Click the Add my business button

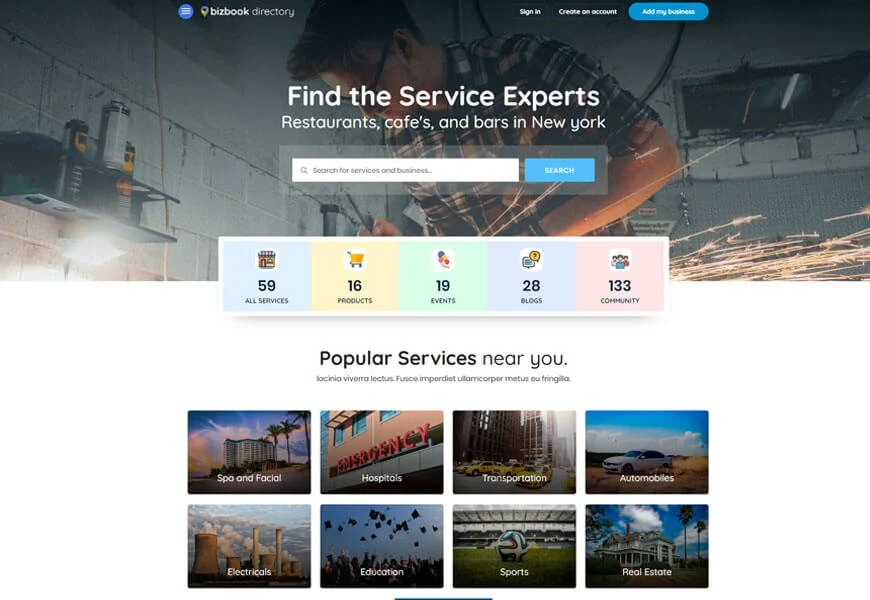tap(668, 12)
